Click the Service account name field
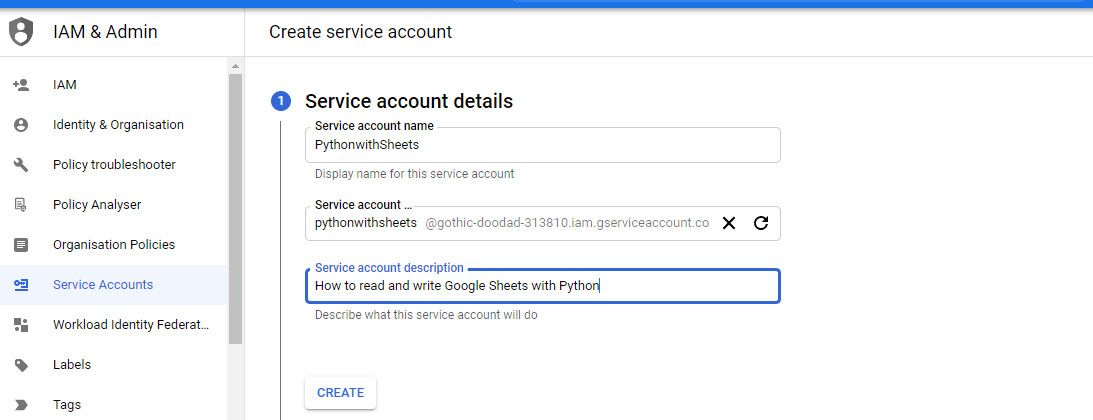 point(542,145)
